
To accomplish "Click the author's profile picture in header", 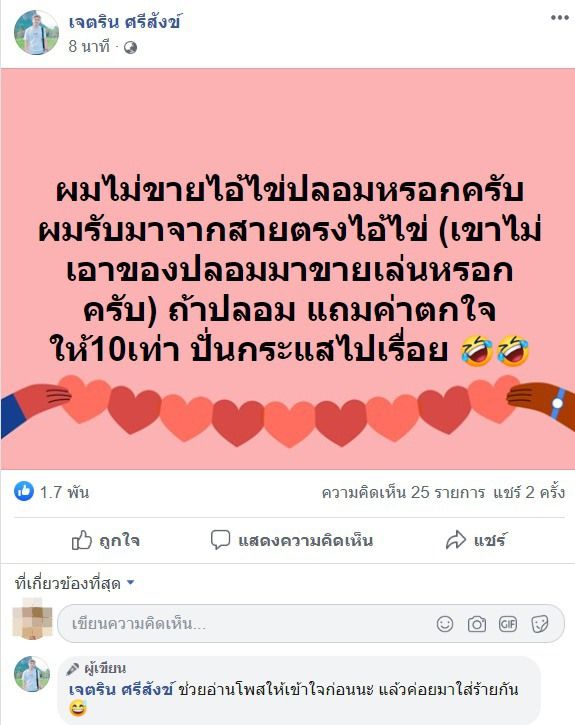I will pos(37,33).
